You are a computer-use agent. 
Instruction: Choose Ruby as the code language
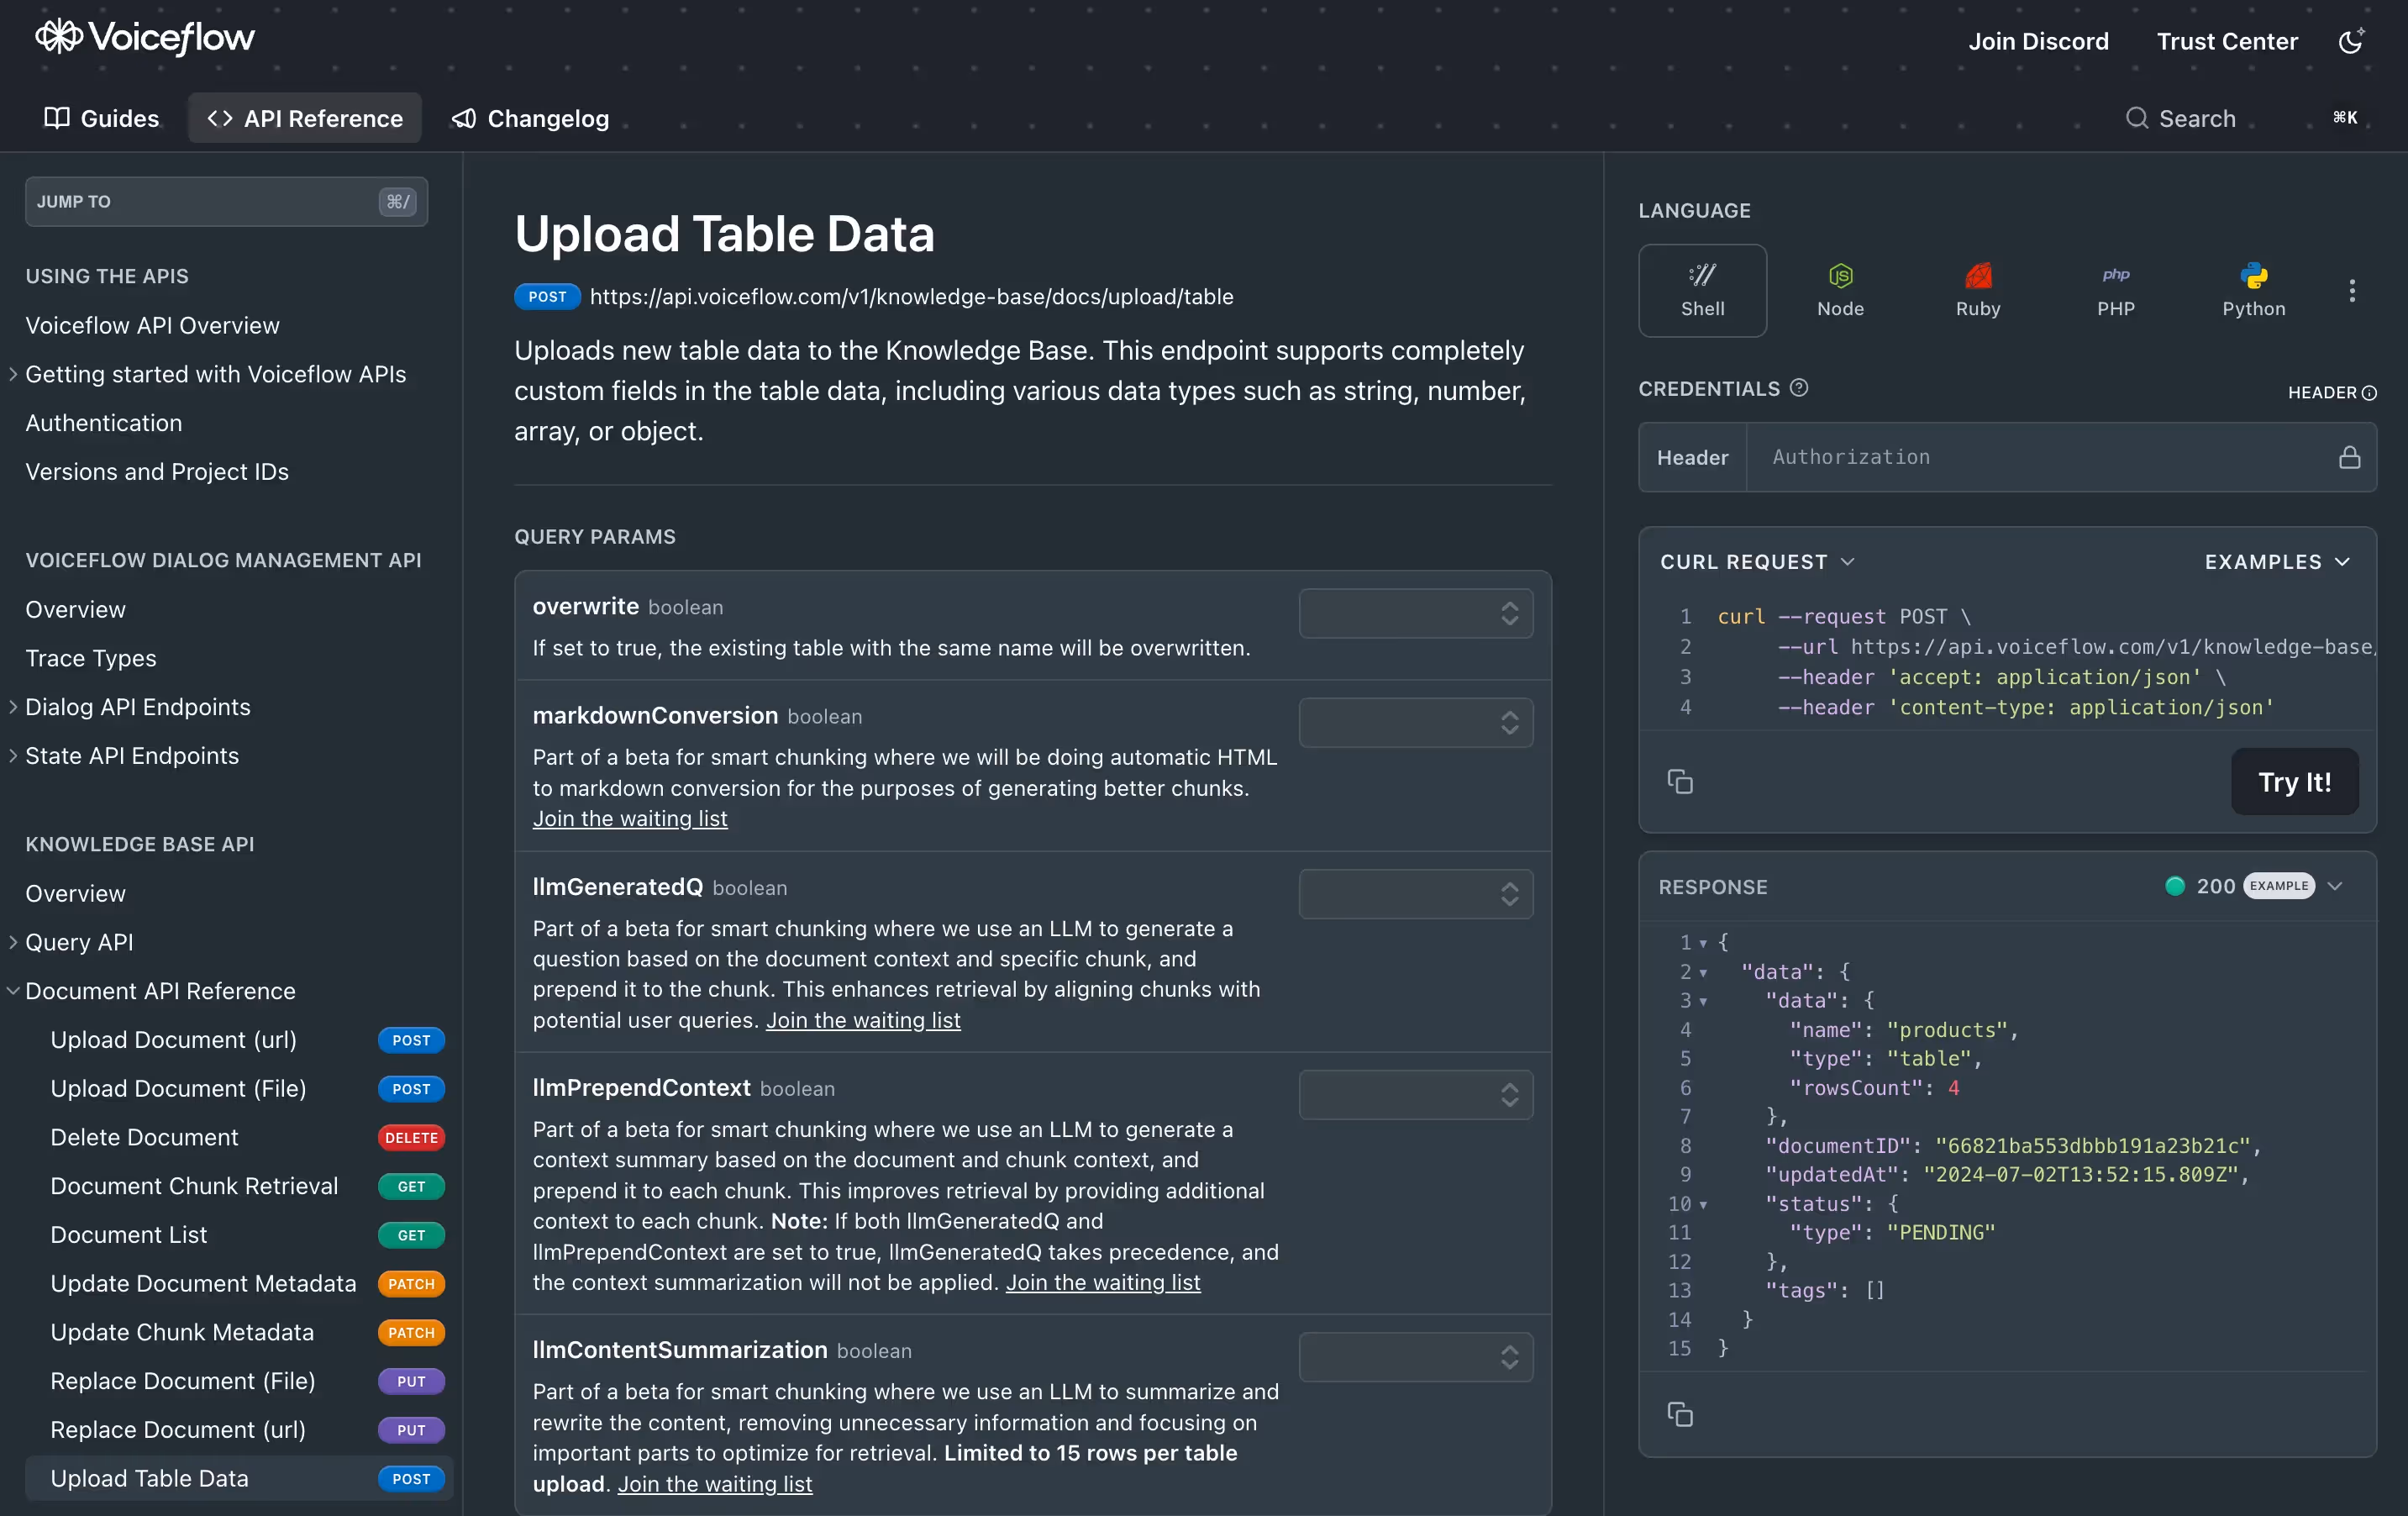(x=1977, y=290)
